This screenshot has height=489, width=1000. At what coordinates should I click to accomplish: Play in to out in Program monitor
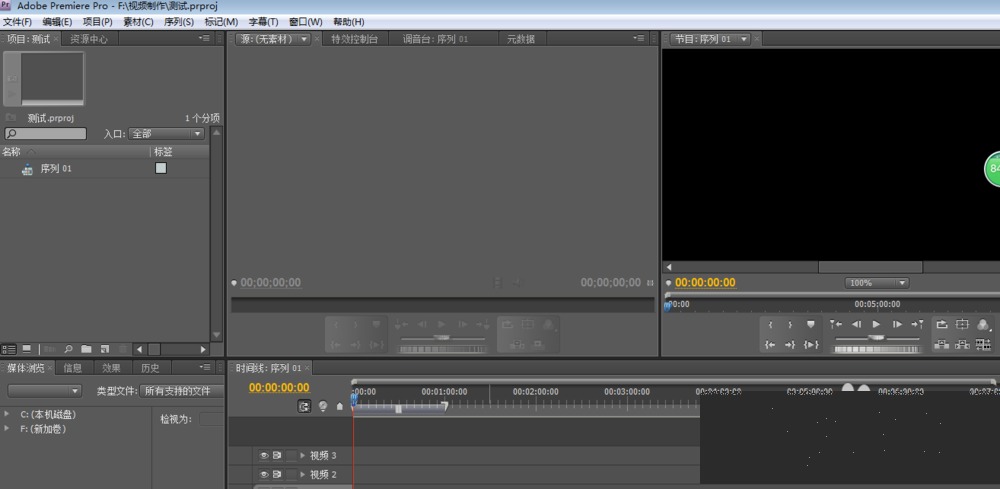pyautogui.click(x=811, y=345)
